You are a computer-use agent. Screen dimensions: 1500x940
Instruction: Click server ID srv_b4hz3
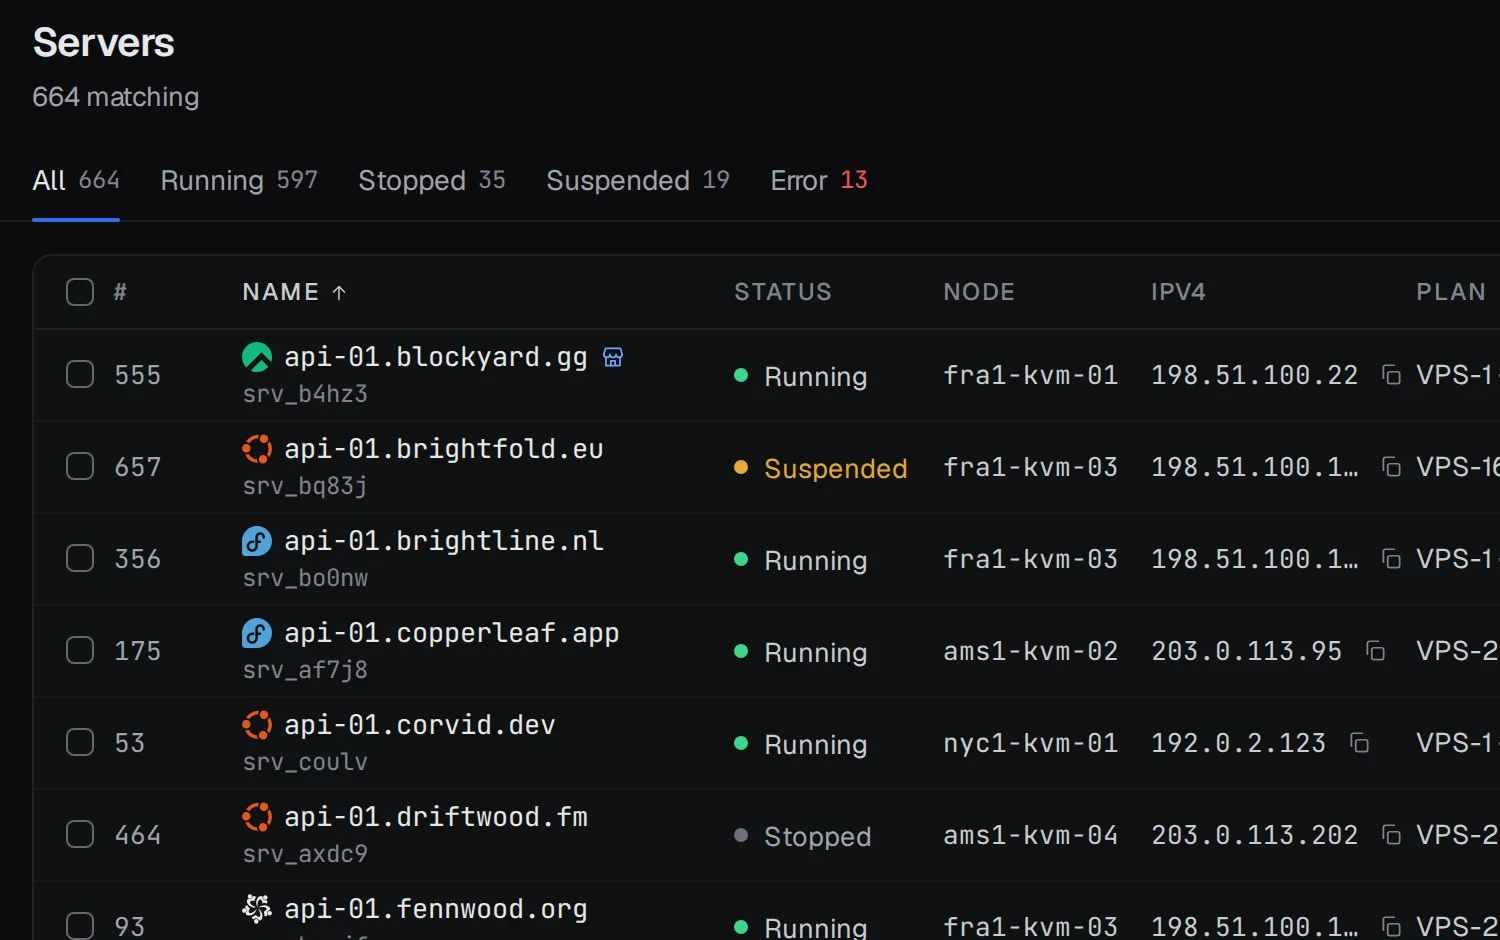tap(305, 394)
